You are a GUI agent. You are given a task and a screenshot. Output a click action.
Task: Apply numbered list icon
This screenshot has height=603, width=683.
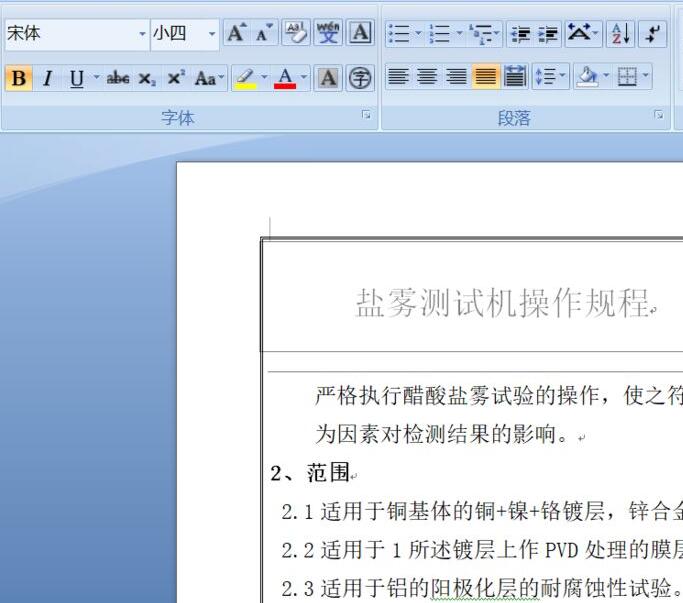pos(440,34)
